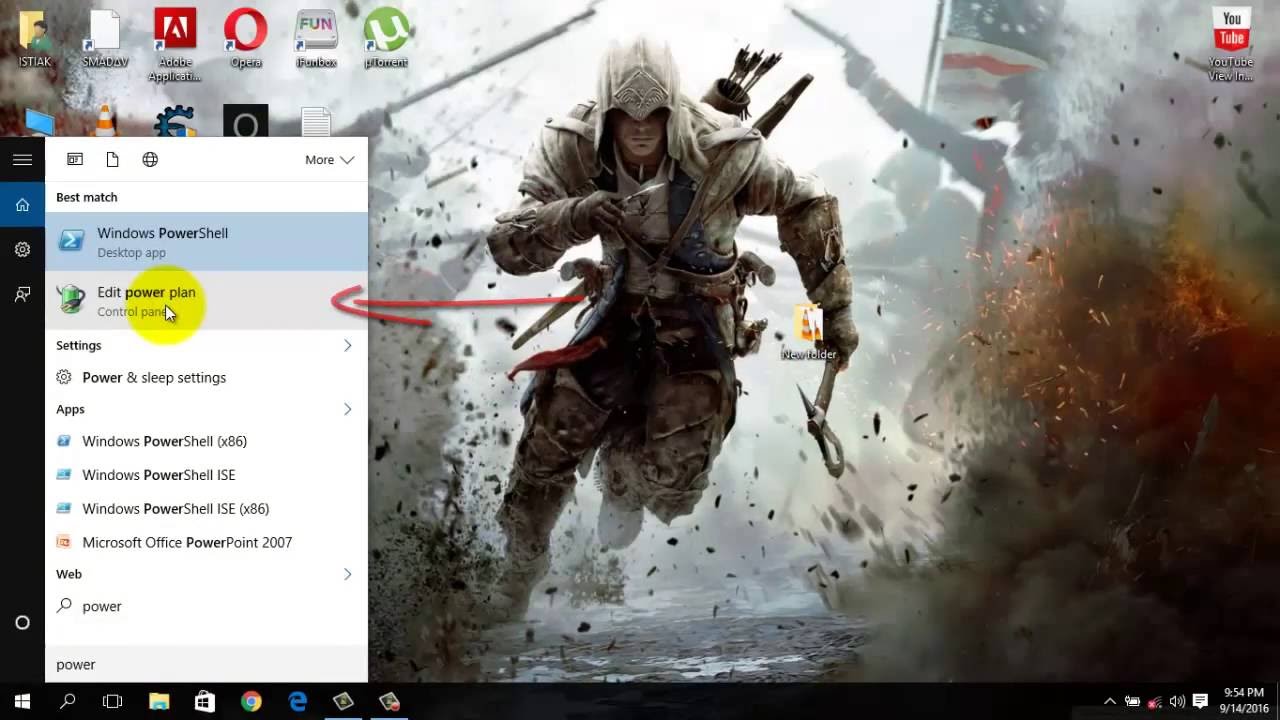Select the VLC cone desktop icon
The height and width of the screenshot is (720, 1280).
tap(105, 120)
